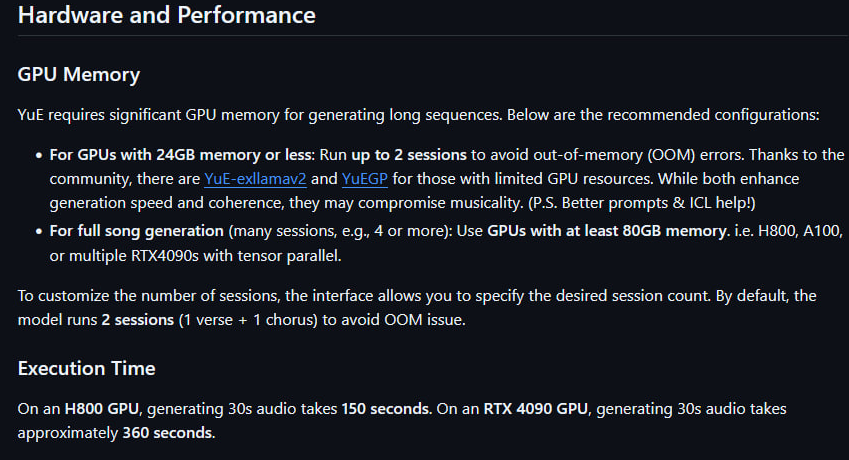Click bold text "For GPUs with 24GB memory or less"

point(181,155)
